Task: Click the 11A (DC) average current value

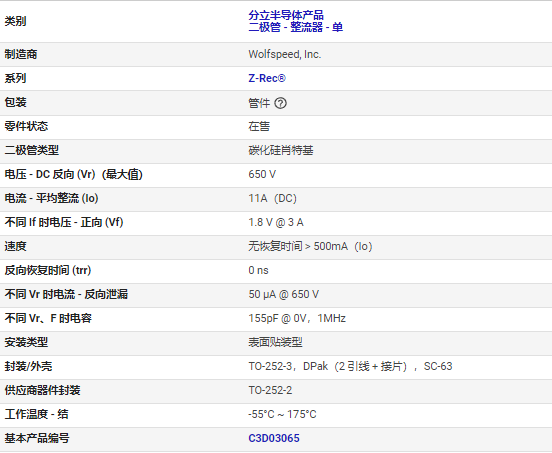Action: [x=272, y=198]
